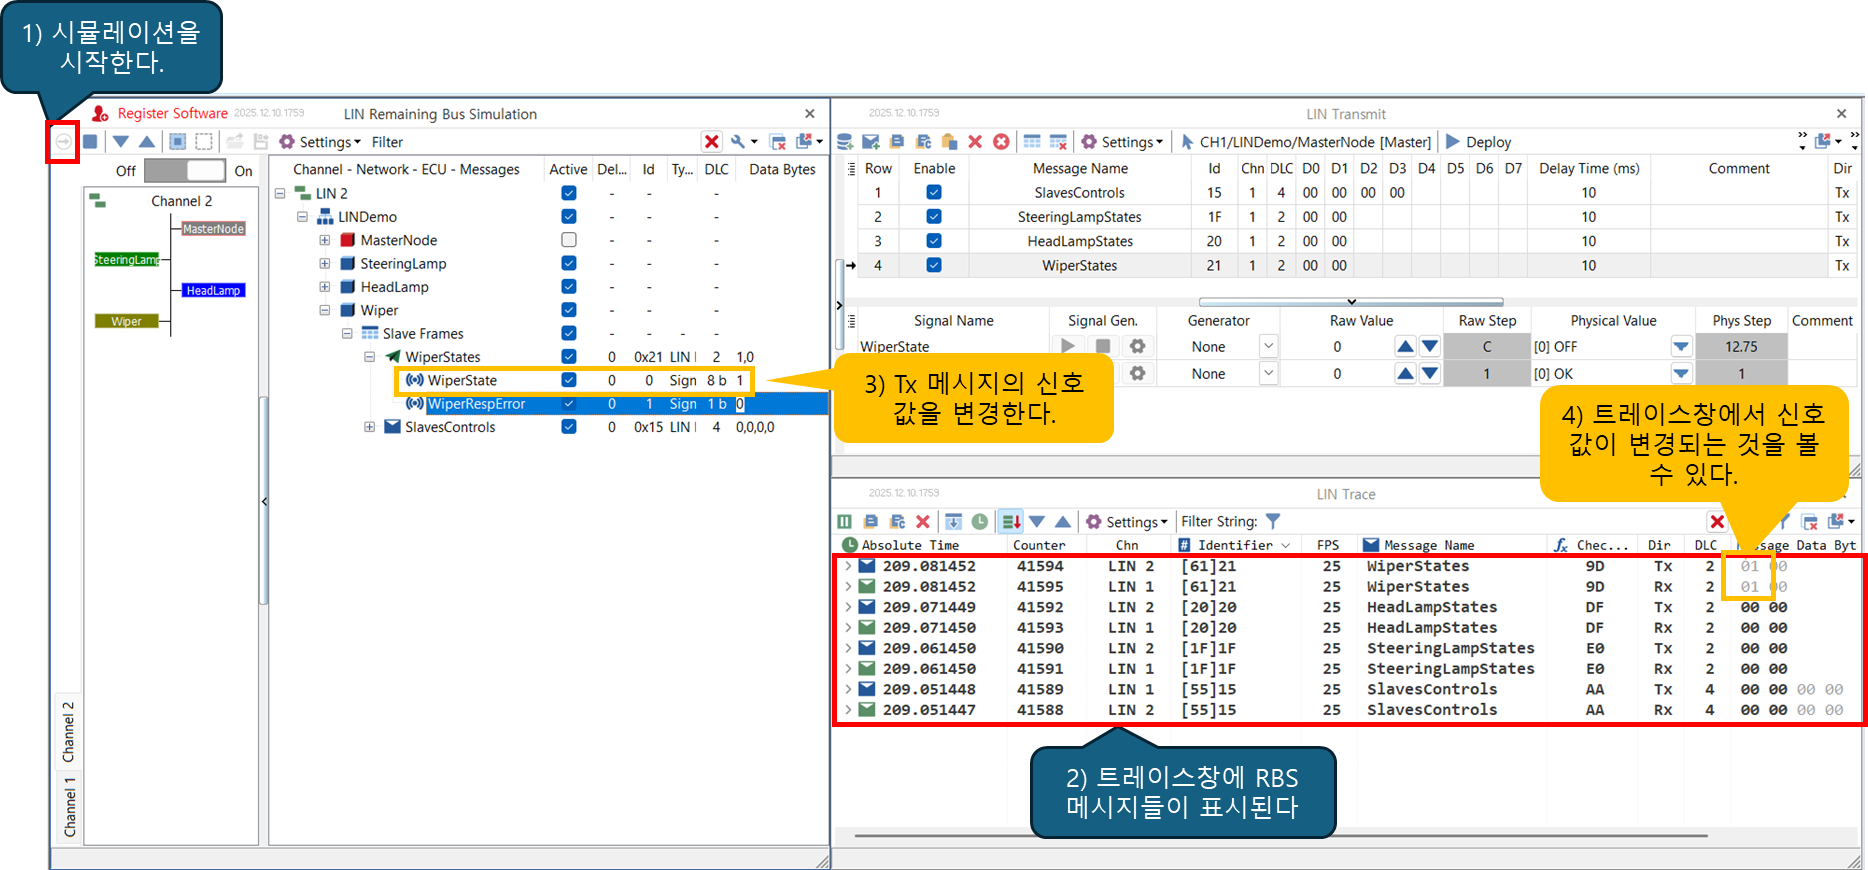1868x870 pixels.
Task: Click the red X clear filter icon in RBS panel
Action: pyautogui.click(x=712, y=142)
